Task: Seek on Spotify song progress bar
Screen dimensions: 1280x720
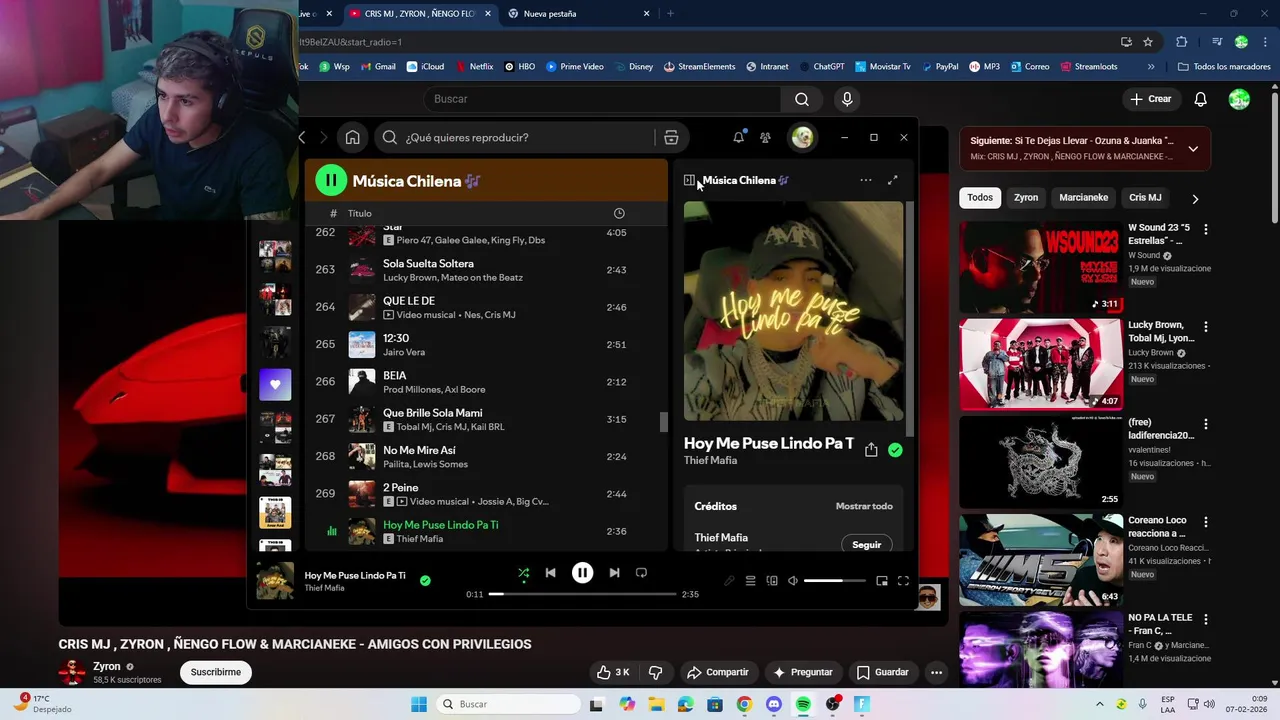Action: click(582, 594)
